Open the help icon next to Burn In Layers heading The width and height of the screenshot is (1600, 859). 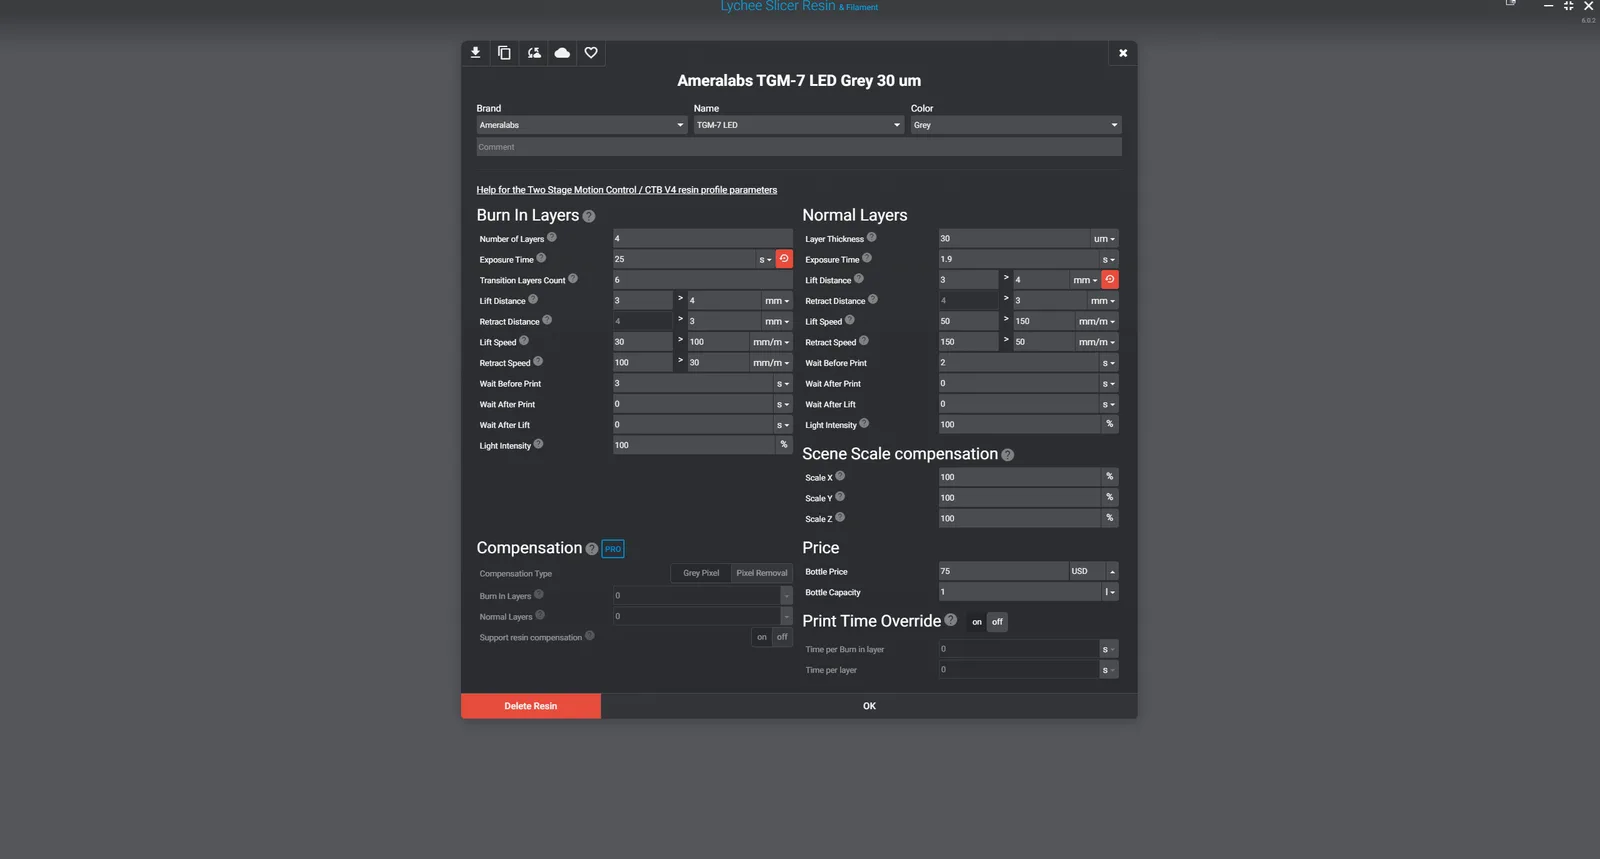(589, 216)
